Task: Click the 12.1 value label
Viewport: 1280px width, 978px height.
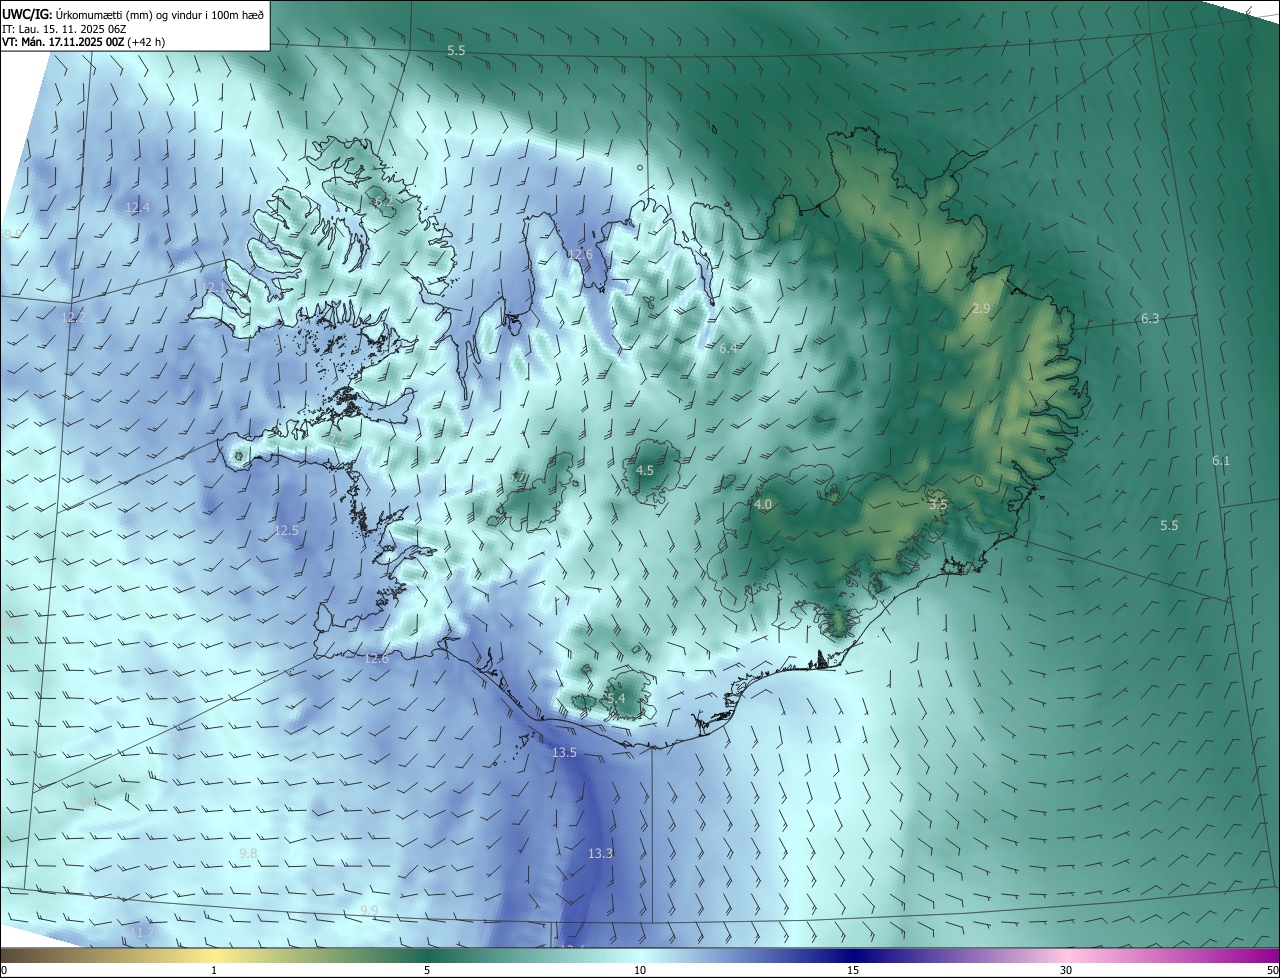Action: (214, 288)
